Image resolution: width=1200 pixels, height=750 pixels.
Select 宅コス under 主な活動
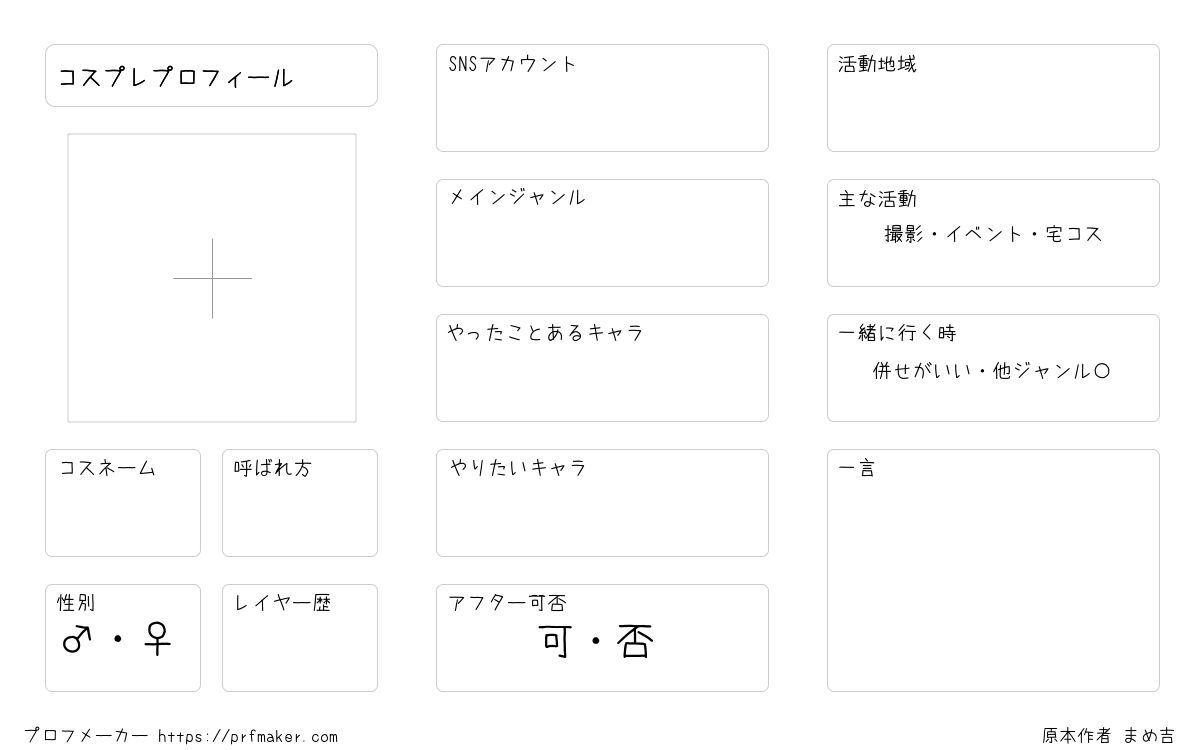[x=1074, y=234]
